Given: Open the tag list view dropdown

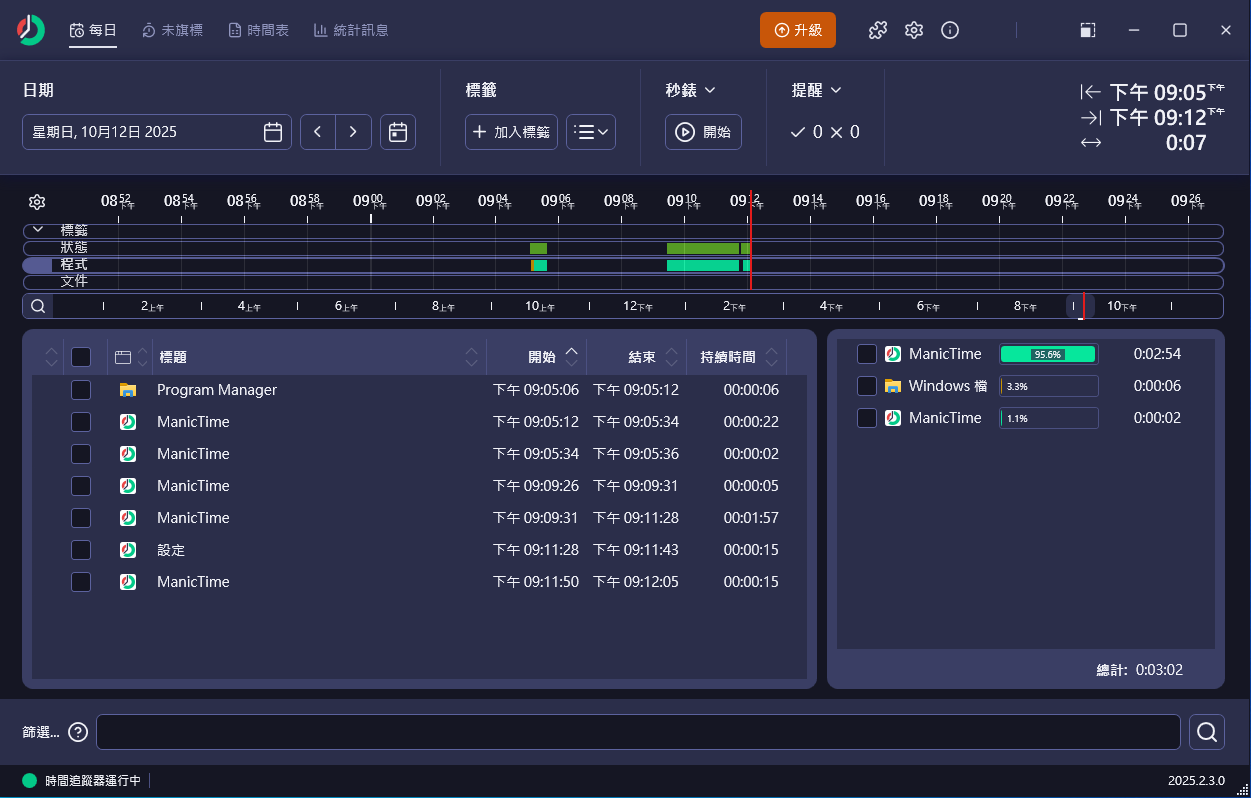Looking at the screenshot, I should click(x=591, y=132).
